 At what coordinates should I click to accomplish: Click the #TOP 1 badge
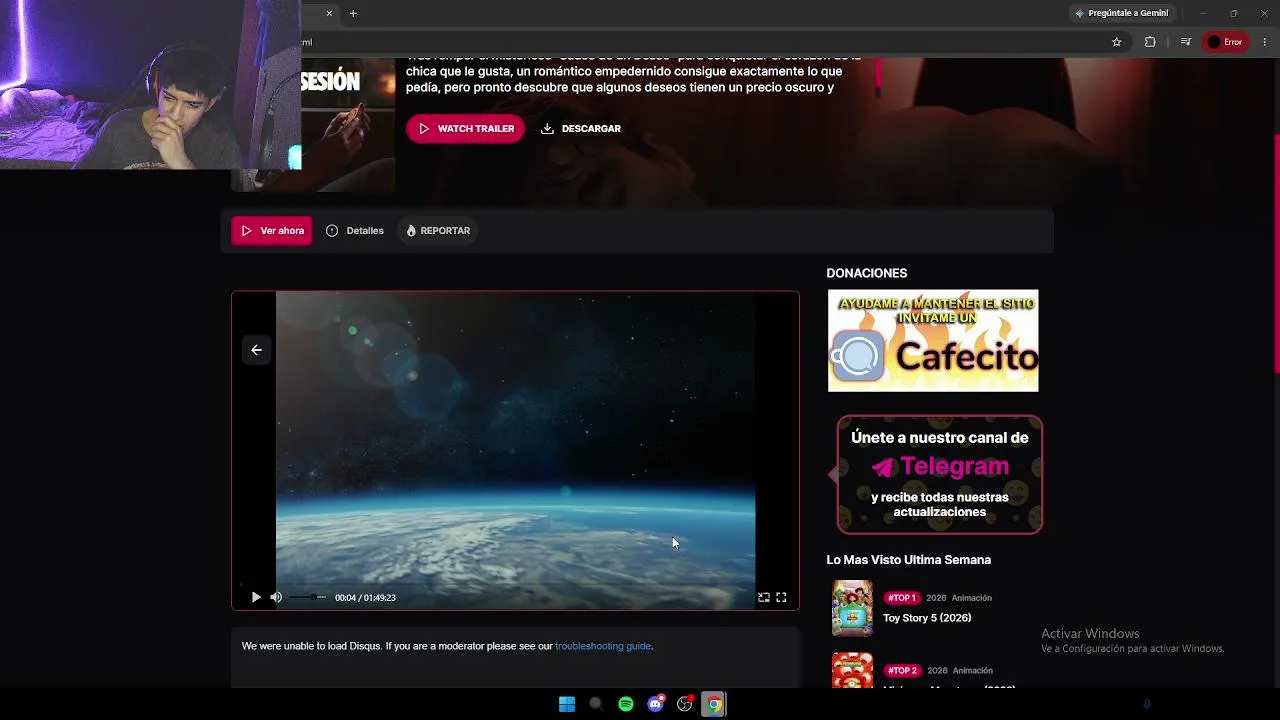902,598
